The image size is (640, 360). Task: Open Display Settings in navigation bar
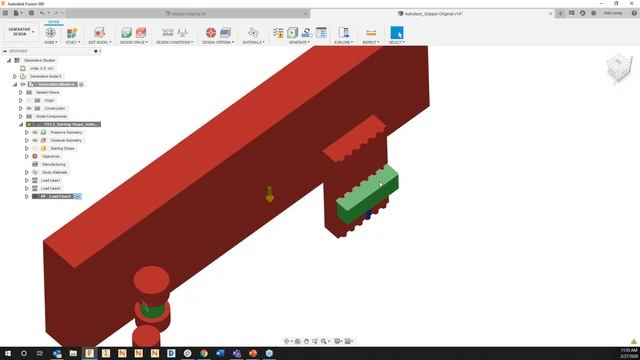tap(338, 341)
